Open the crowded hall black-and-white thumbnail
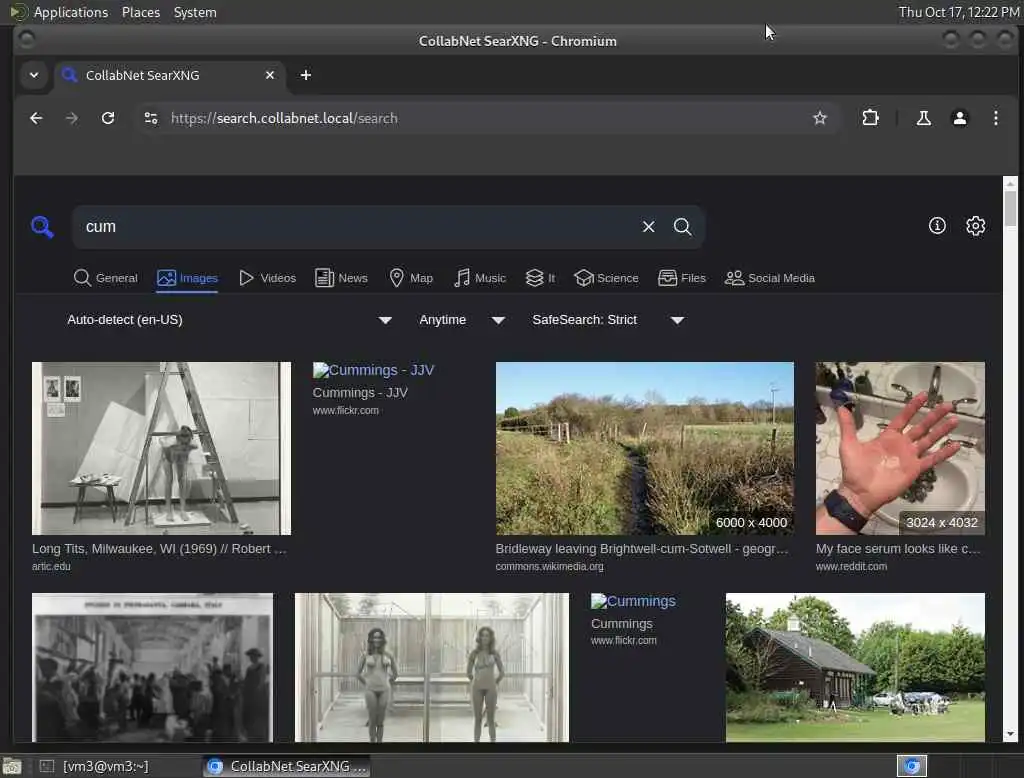Screen dimensions: 1024x778 [152, 667]
